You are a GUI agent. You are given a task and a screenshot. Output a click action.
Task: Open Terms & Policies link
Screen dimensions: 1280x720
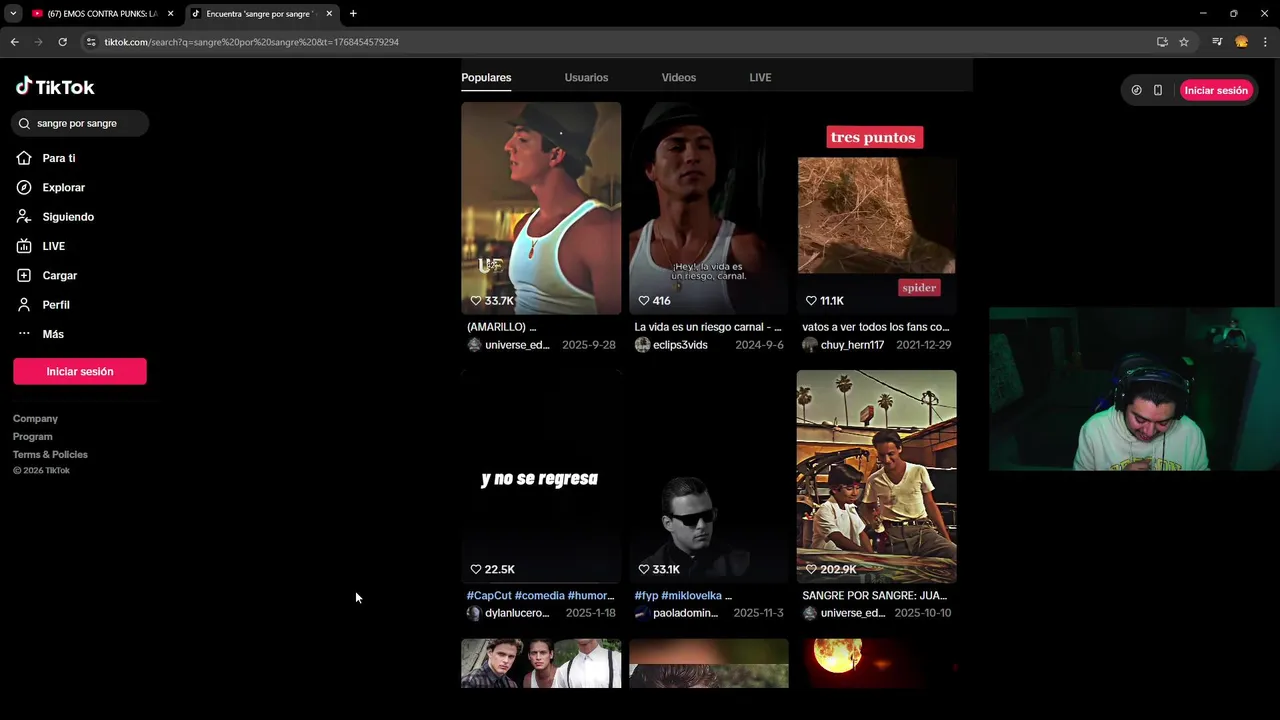[x=50, y=454]
